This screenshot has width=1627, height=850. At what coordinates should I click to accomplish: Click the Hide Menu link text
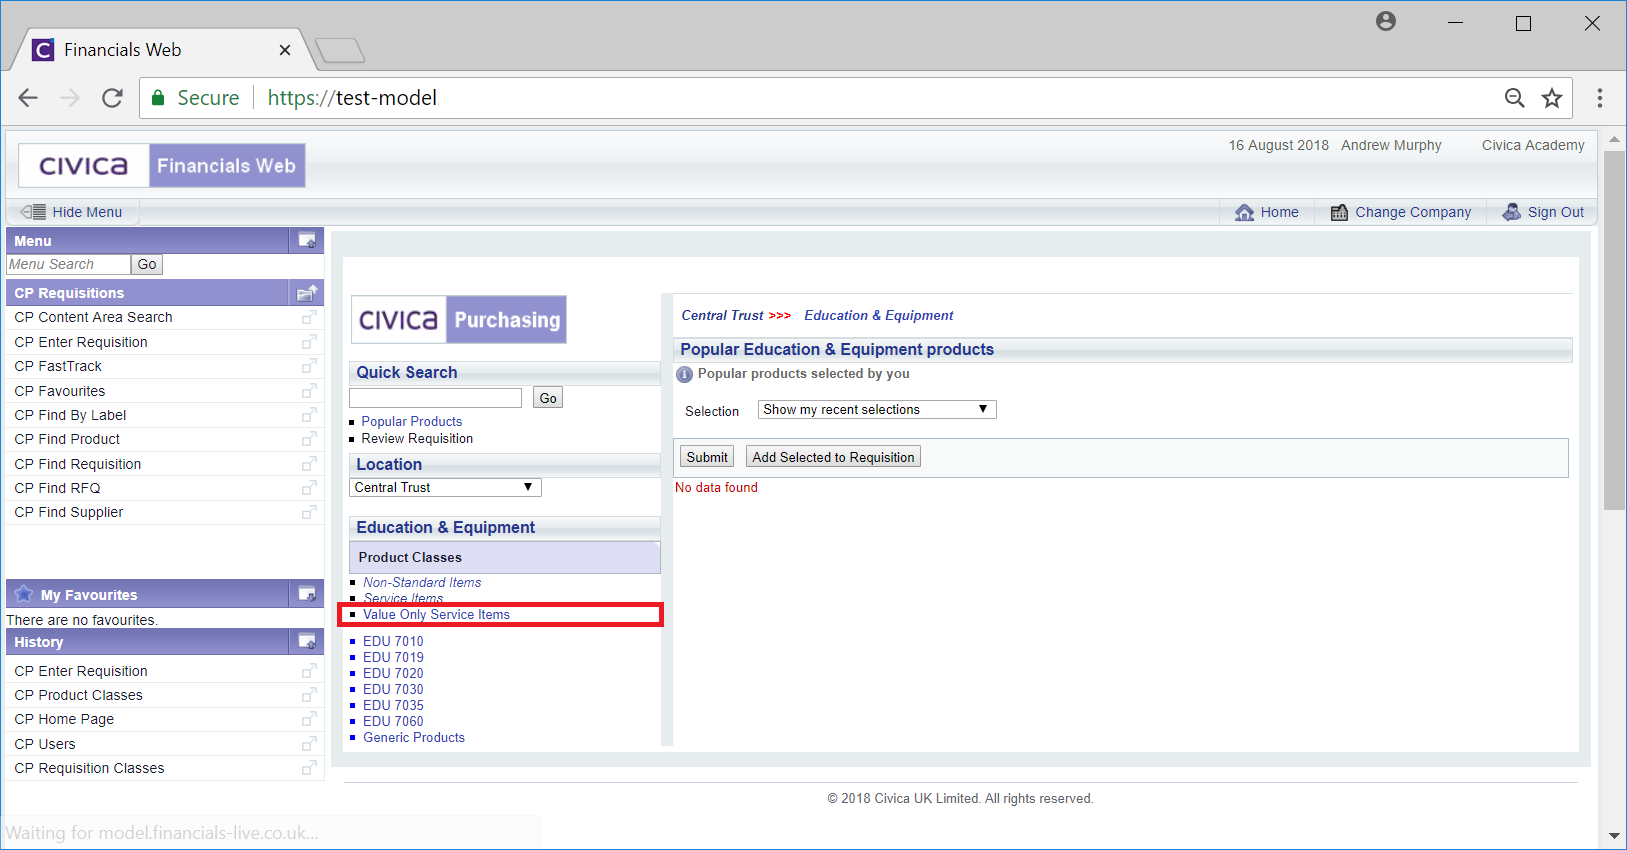pyautogui.click(x=87, y=212)
